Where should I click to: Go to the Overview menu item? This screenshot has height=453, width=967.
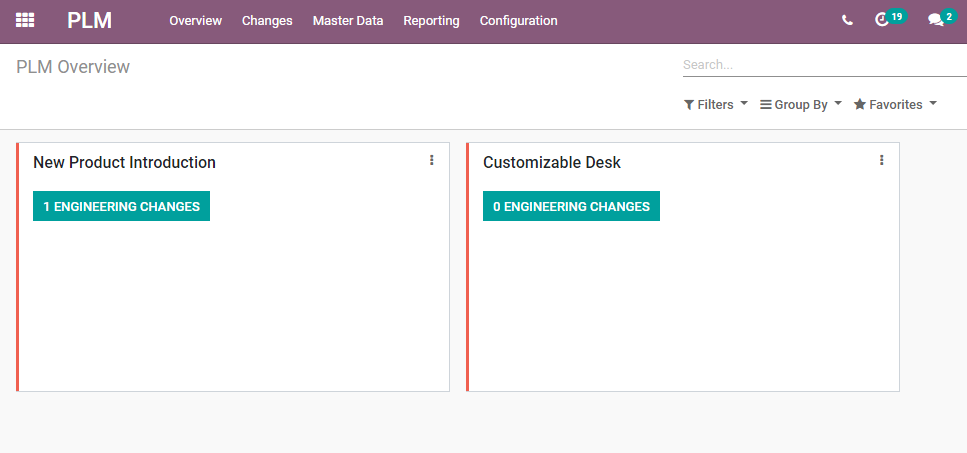pyautogui.click(x=195, y=20)
